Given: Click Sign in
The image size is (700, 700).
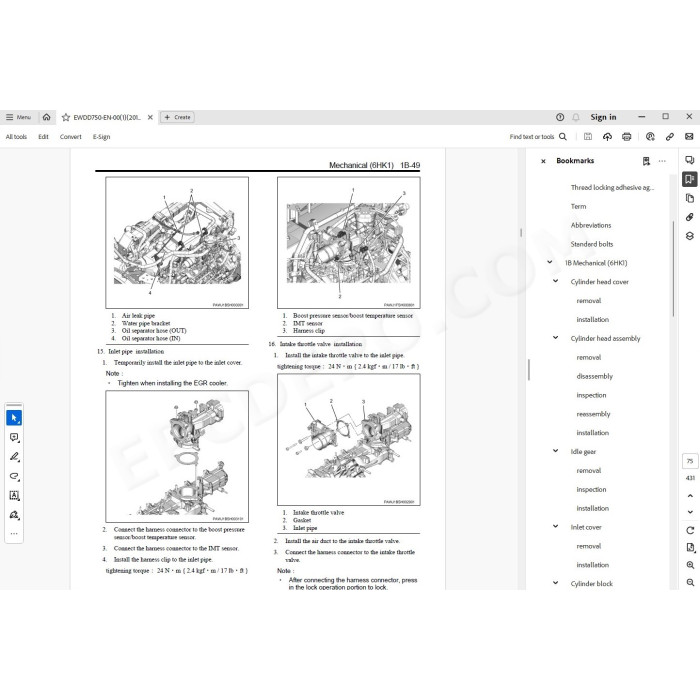Looking at the screenshot, I should tap(603, 117).
